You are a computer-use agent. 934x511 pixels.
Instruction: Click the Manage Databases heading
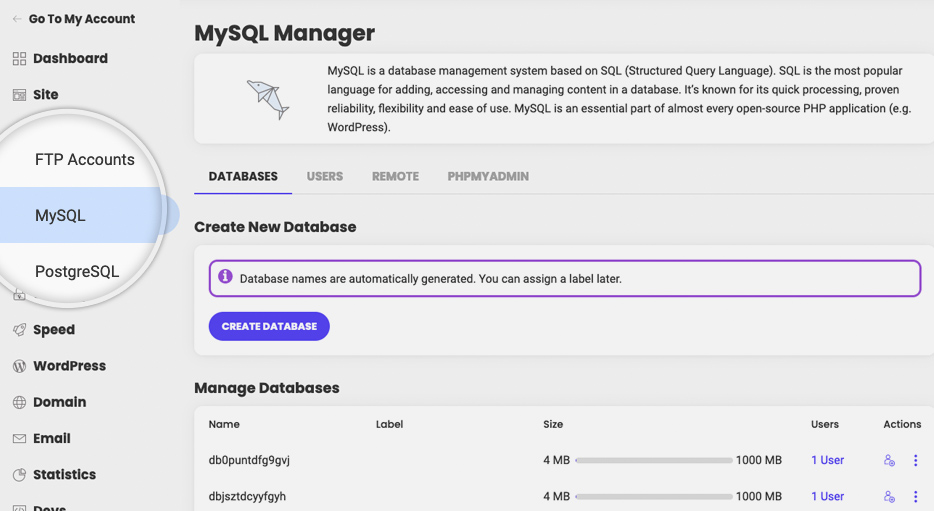point(267,388)
